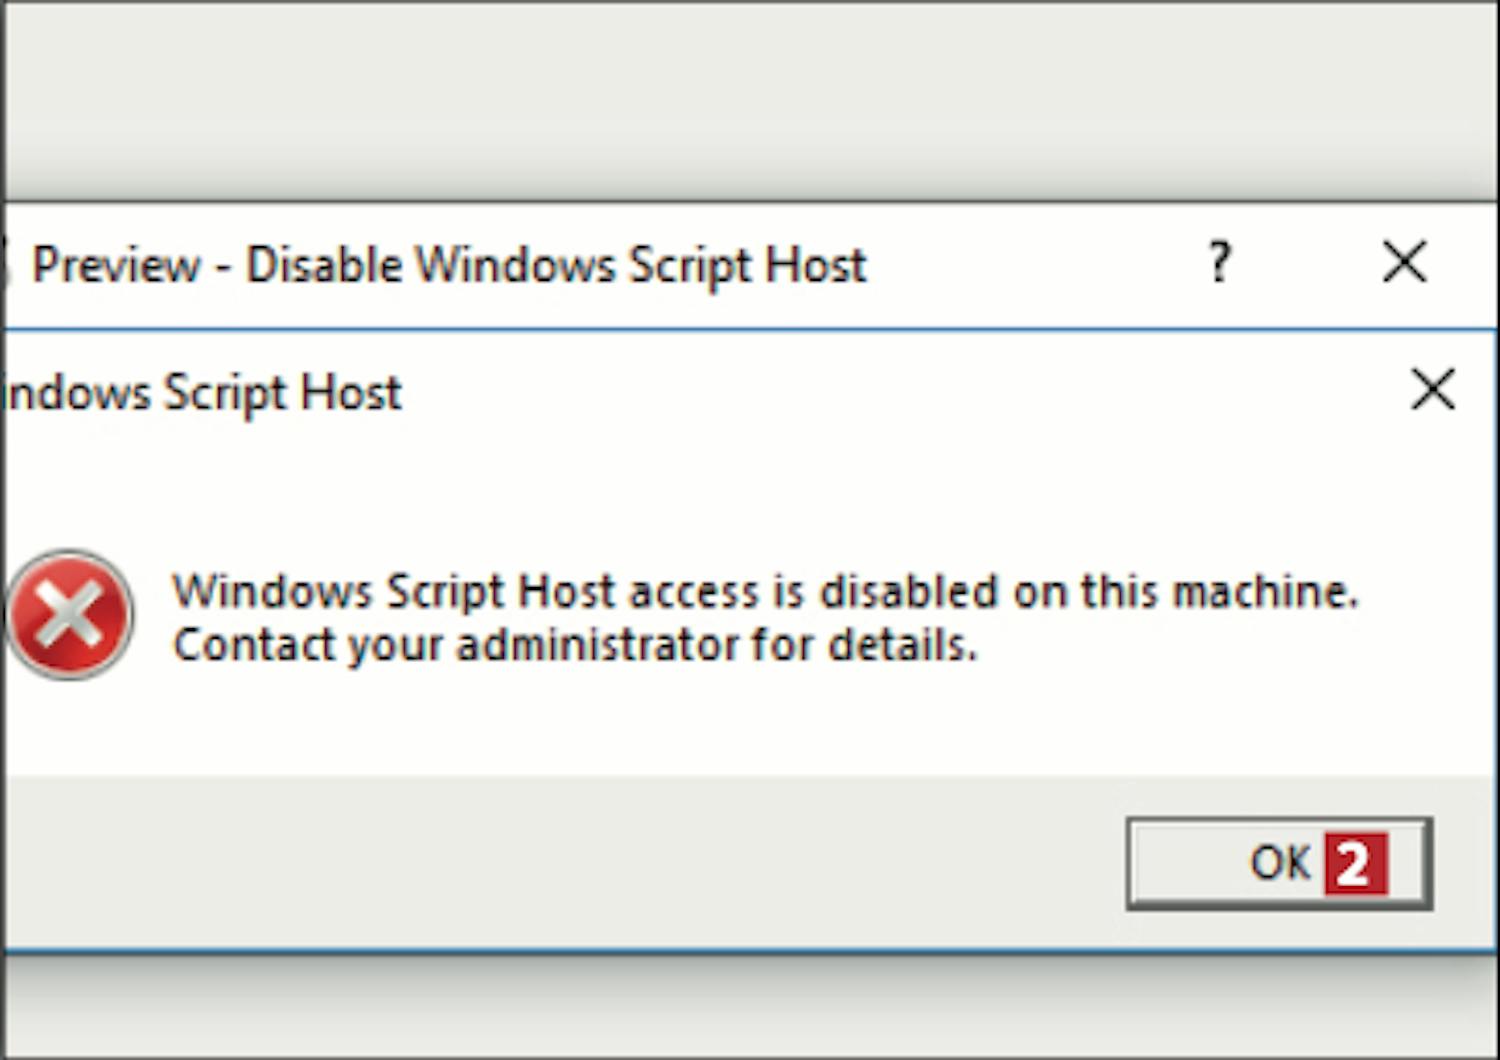Screen dimensions: 1500x1060
Task: Click the gray strip beneath the error dialog
Action: [x=750, y=1005]
